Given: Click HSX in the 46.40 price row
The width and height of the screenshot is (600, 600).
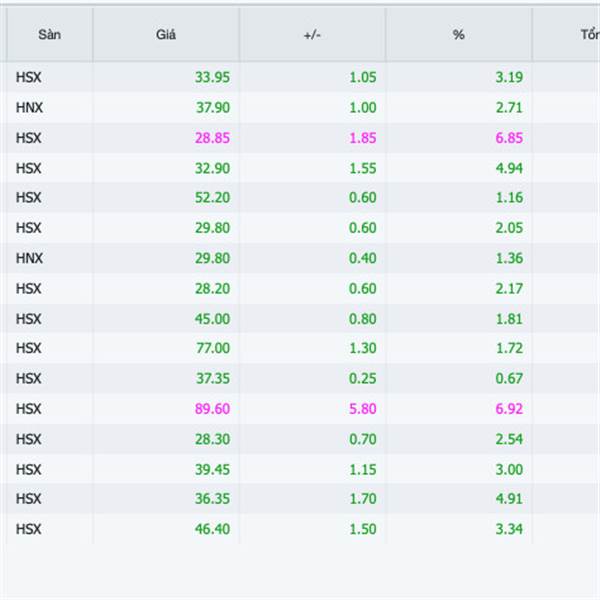Looking at the screenshot, I should click(x=28, y=529).
